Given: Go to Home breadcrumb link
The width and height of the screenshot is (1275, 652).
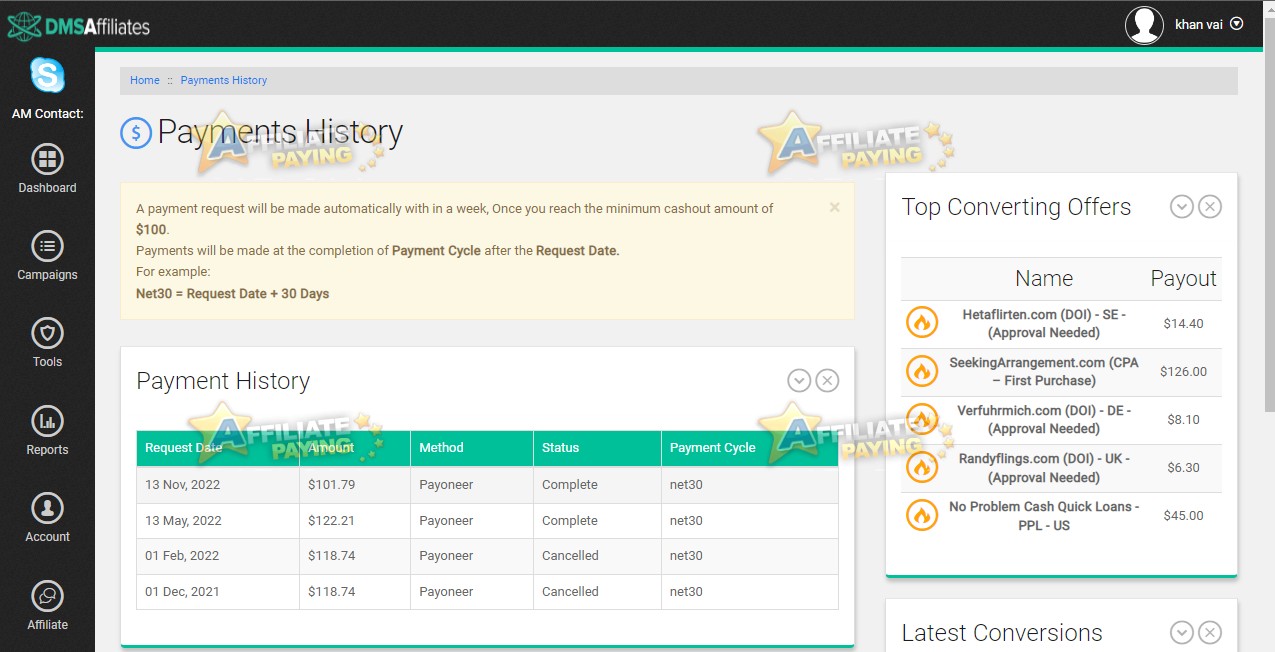Looking at the screenshot, I should [145, 80].
